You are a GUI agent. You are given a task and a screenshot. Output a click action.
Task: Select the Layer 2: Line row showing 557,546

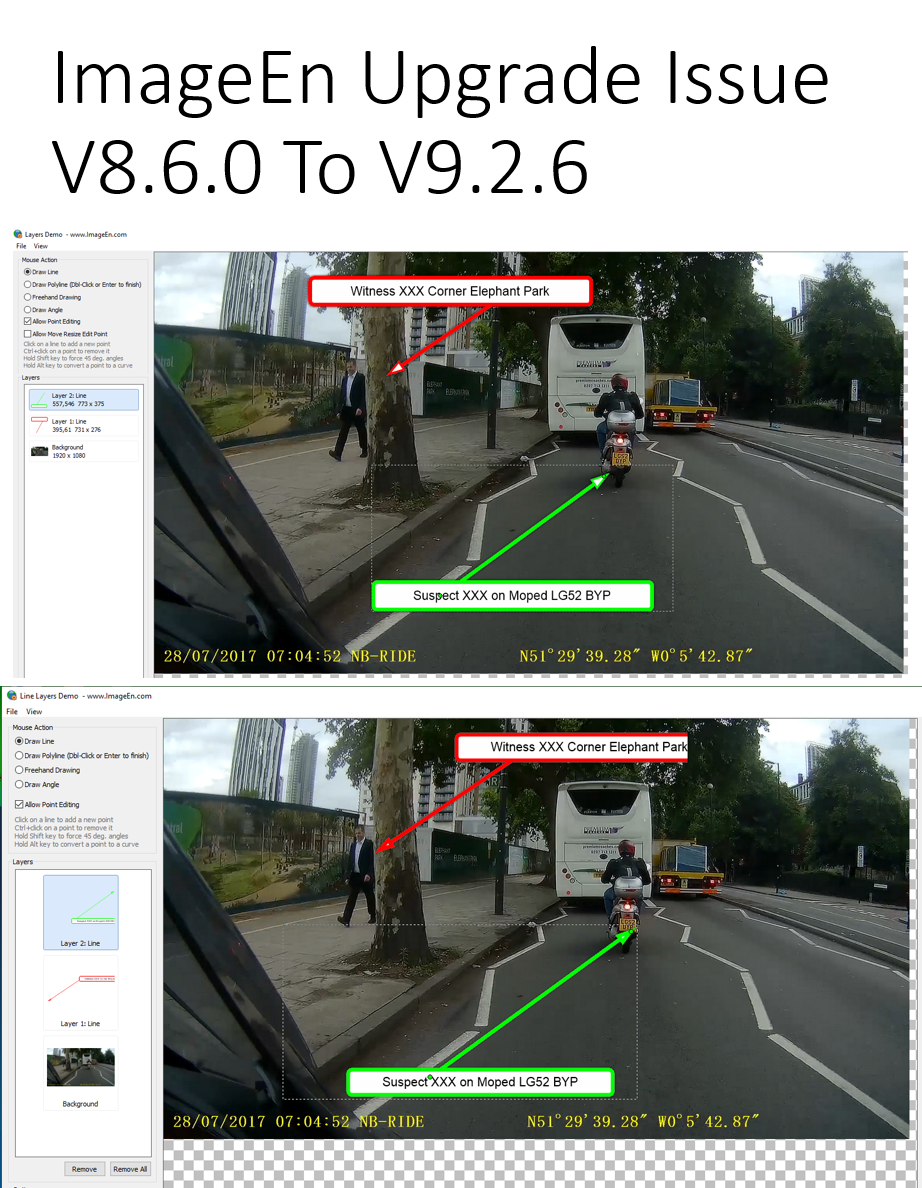(83, 400)
